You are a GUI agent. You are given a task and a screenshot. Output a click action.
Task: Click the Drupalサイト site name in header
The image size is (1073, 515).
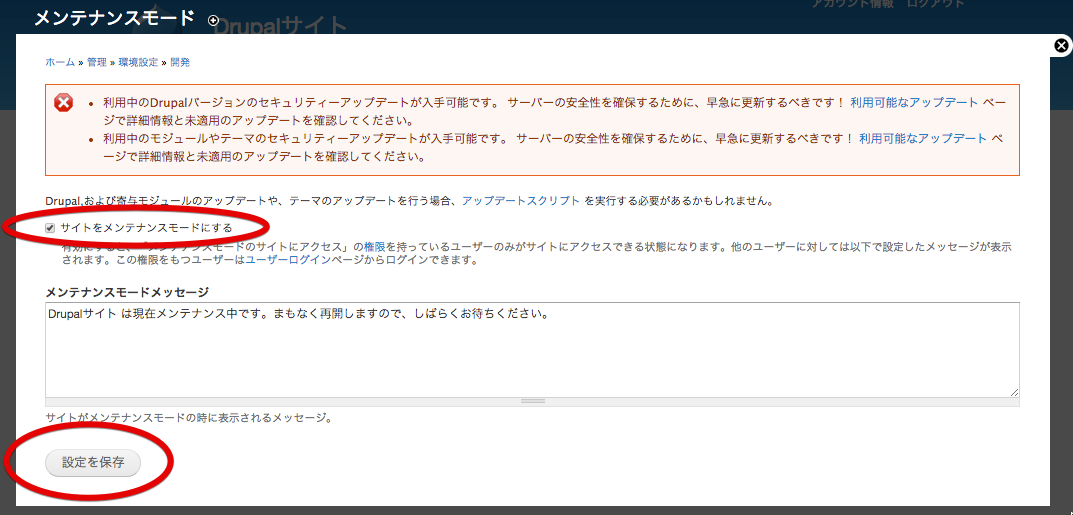[x=280, y=25]
